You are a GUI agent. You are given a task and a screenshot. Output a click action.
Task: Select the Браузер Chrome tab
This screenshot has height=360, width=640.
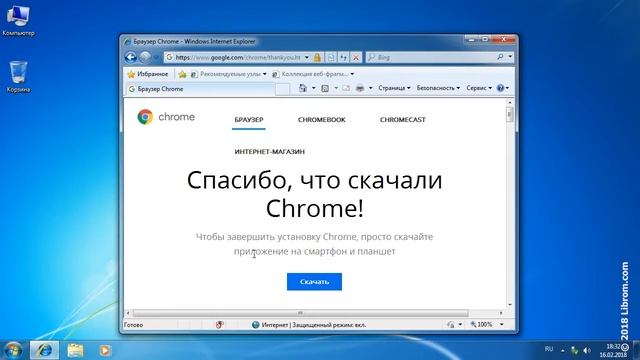click(200, 89)
